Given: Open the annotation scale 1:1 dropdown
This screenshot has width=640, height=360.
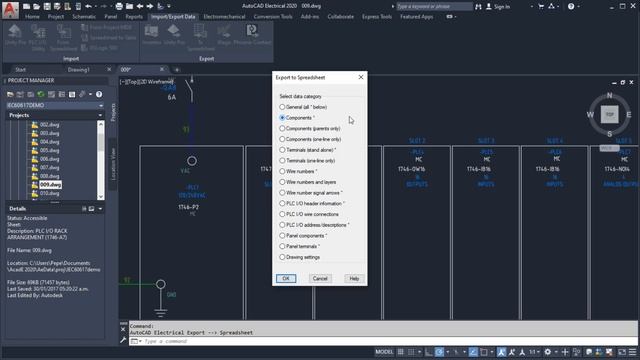Looking at the screenshot, I should click(x=534, y=352).
